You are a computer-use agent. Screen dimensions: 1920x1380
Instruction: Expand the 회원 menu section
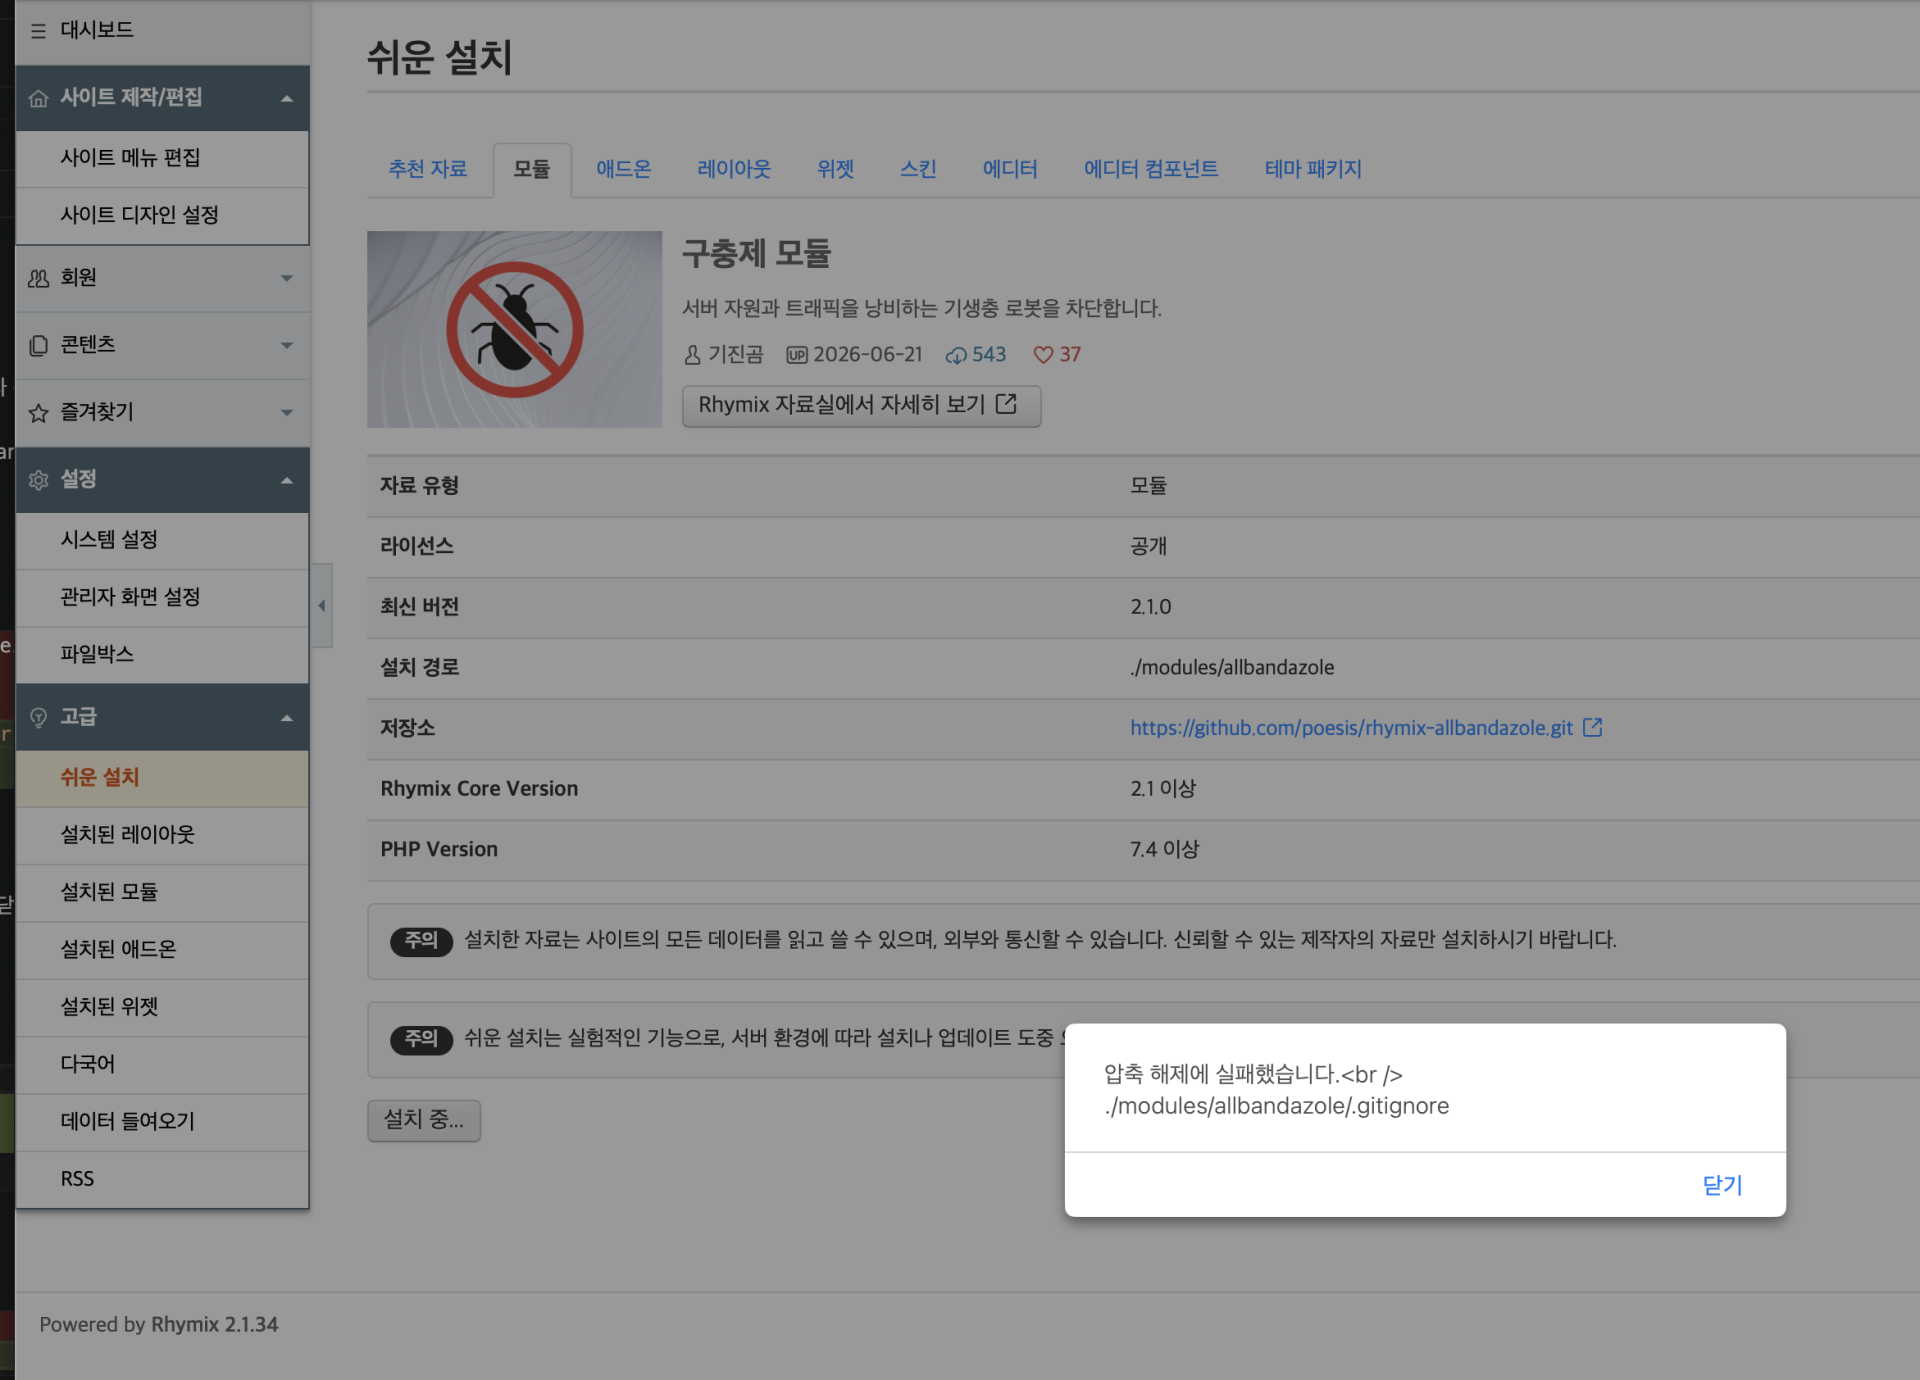click(287, 278)
